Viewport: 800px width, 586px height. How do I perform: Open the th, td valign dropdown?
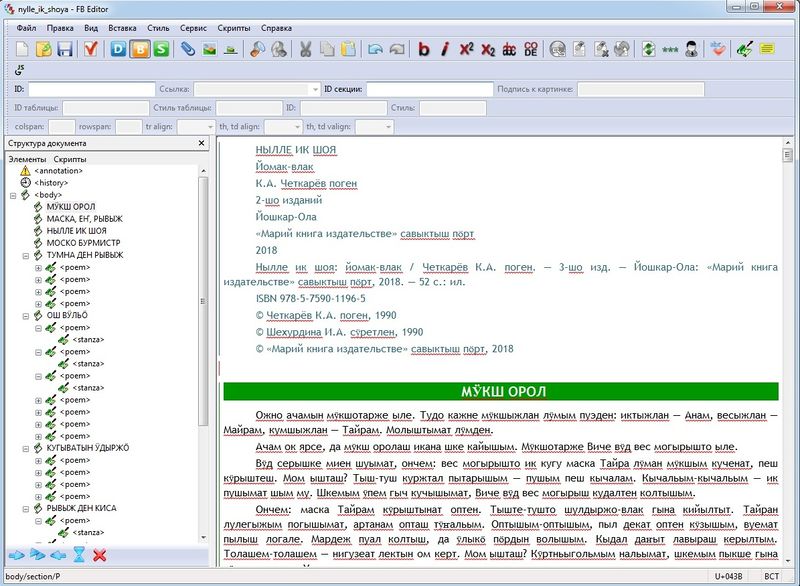(388, 126)
